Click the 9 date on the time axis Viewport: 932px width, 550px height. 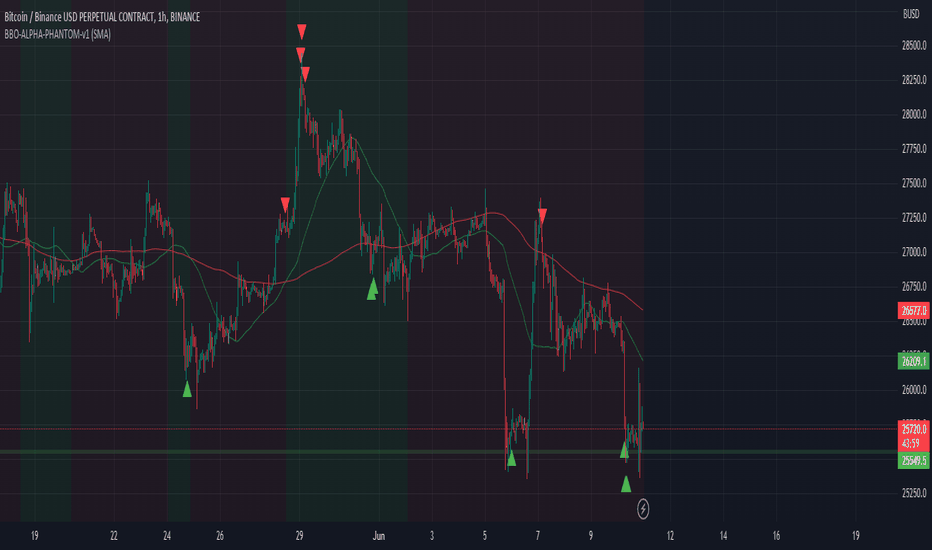591,536
